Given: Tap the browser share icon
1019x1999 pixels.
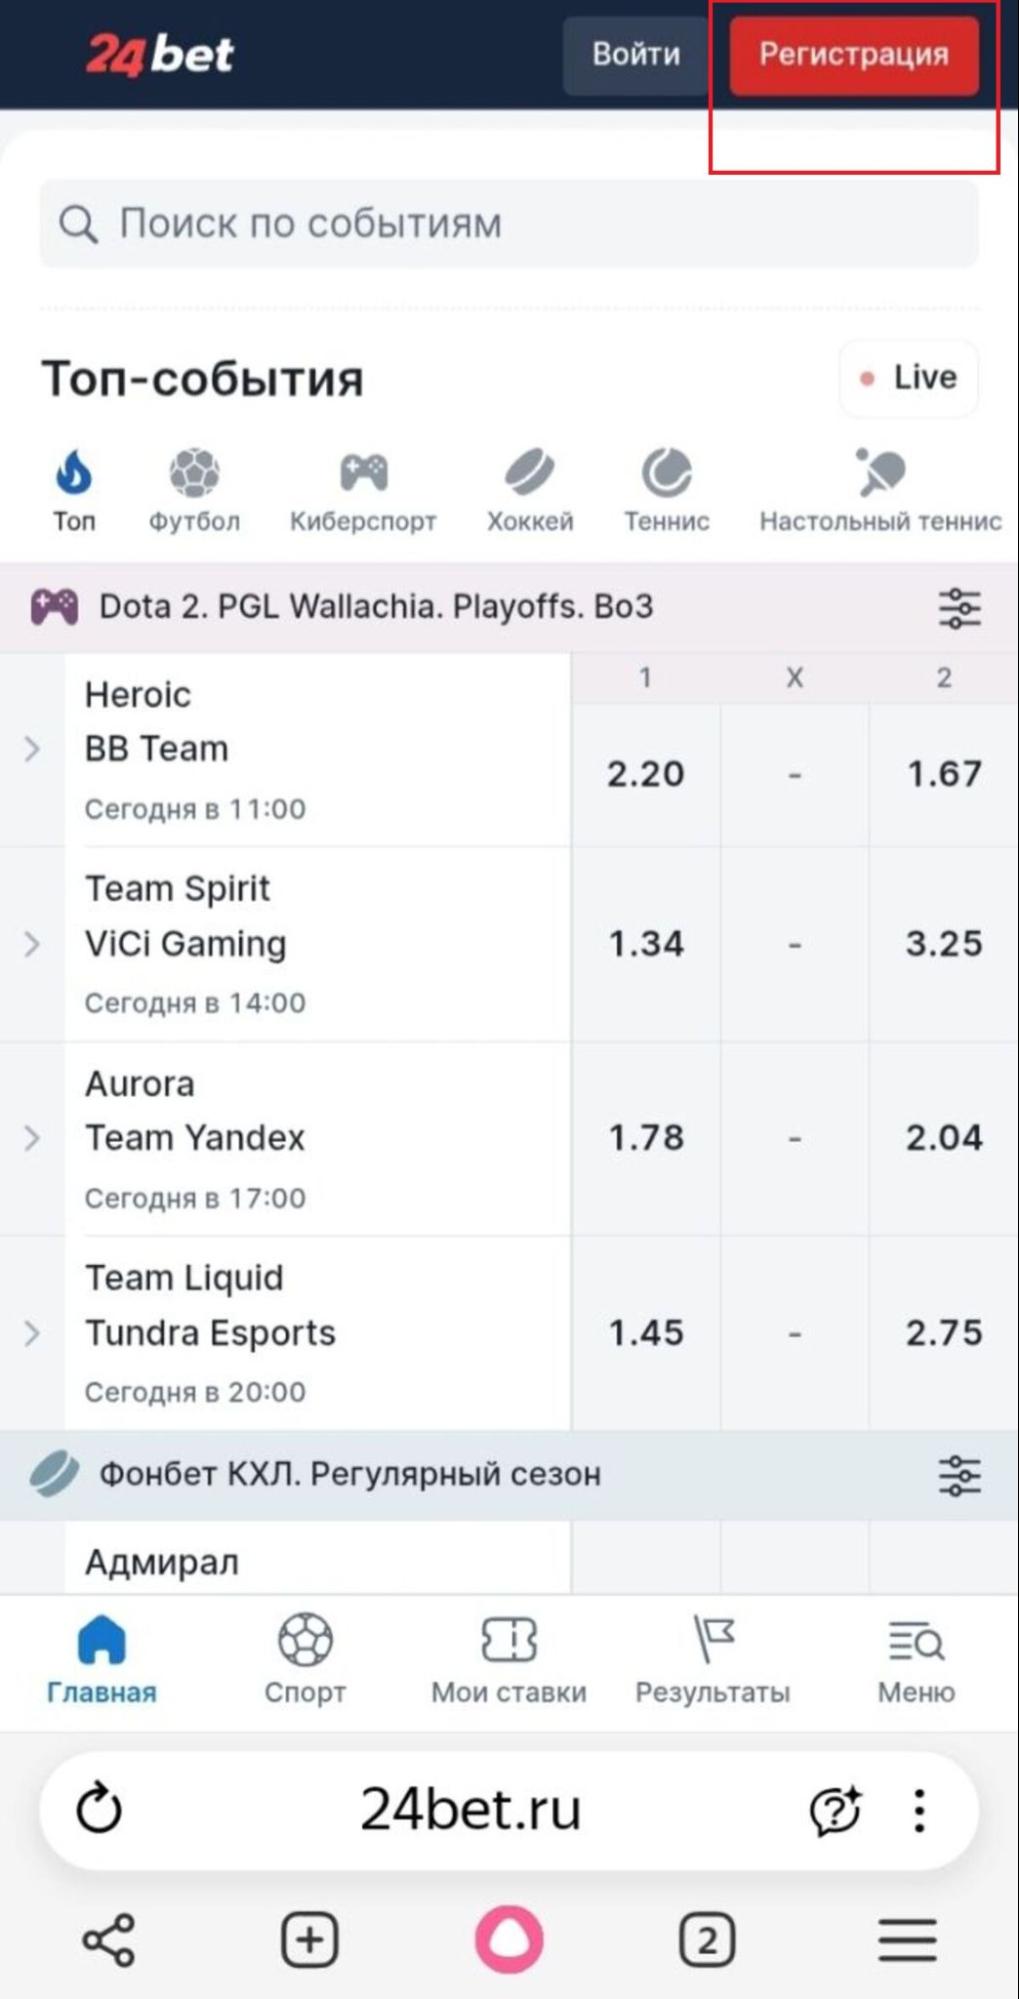Looking at the screenshot, I should pos(108,1940).
